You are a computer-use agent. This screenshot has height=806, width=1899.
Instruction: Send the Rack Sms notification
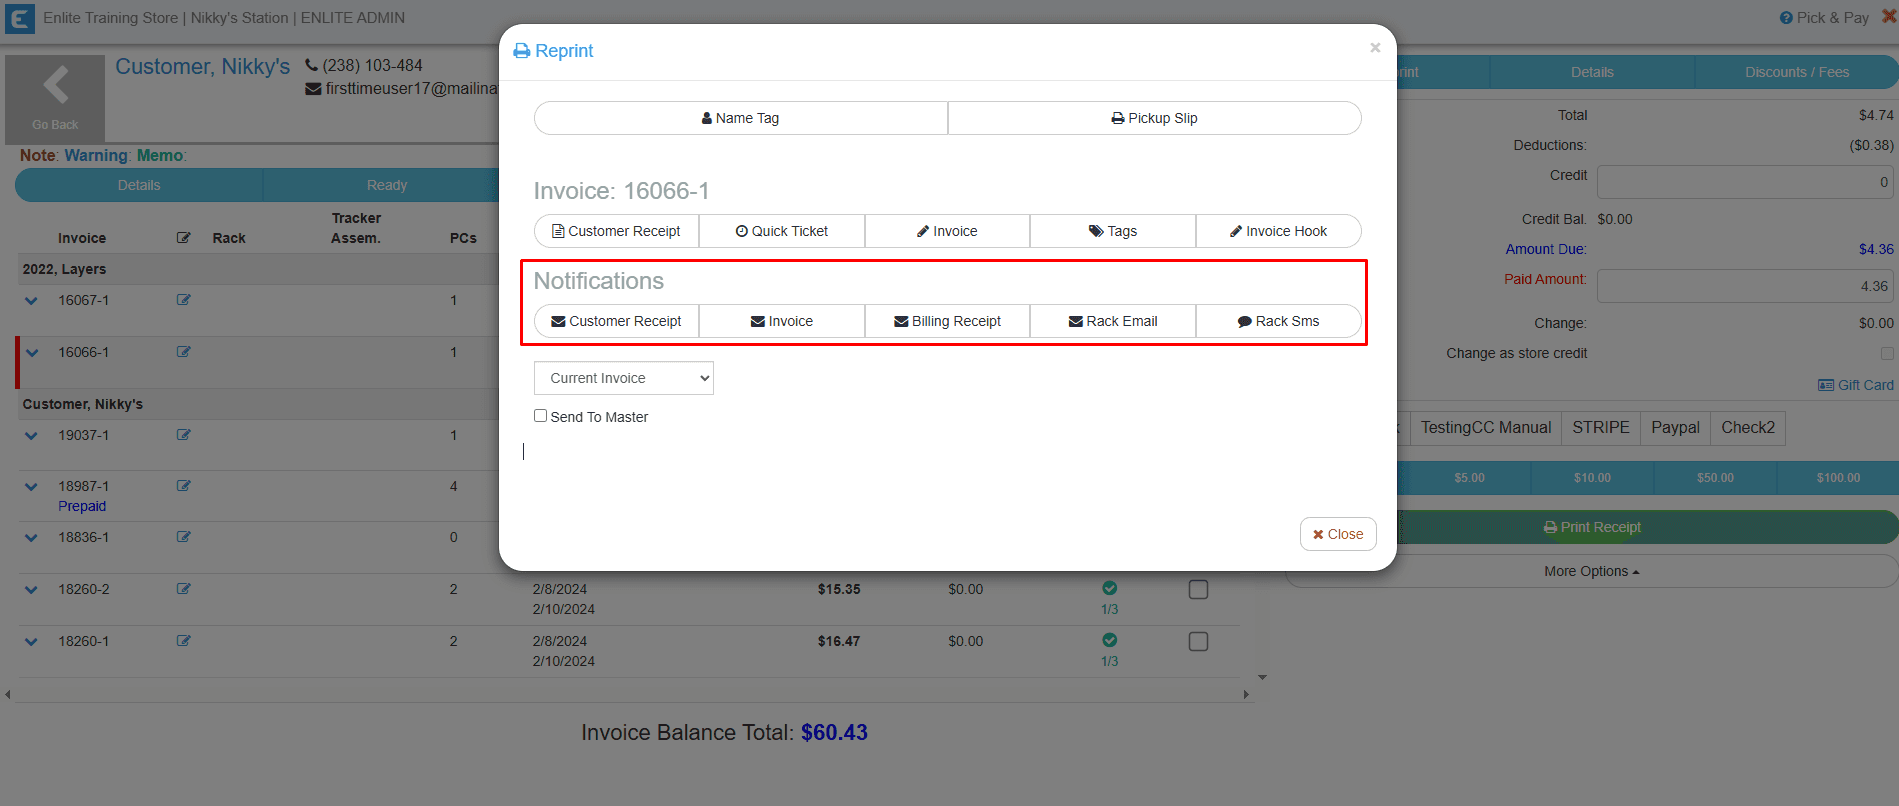click(1278, 321)
